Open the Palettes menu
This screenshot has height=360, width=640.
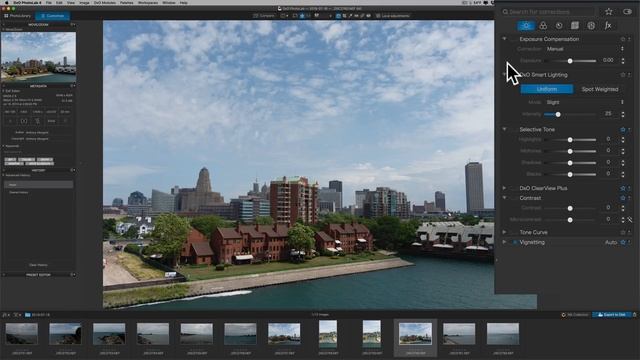pyautogui.click(x=127, y=2)
